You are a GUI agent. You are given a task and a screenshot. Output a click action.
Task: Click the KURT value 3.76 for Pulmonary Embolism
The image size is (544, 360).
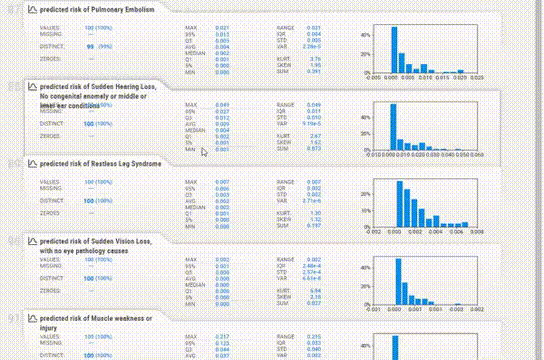point(315,59)
